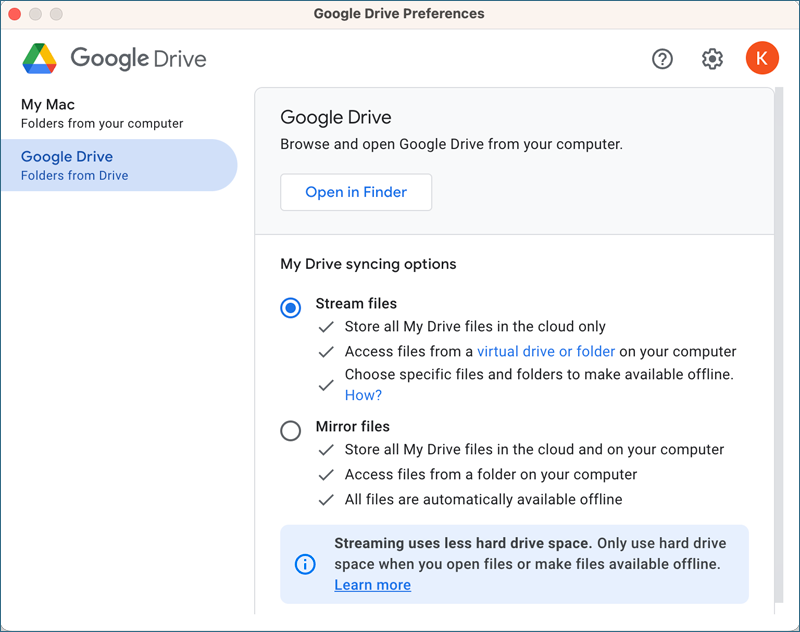Screen dimensions: 800x632
Task: Click 'All files are automatically available offline'
Action: point(484,499)
